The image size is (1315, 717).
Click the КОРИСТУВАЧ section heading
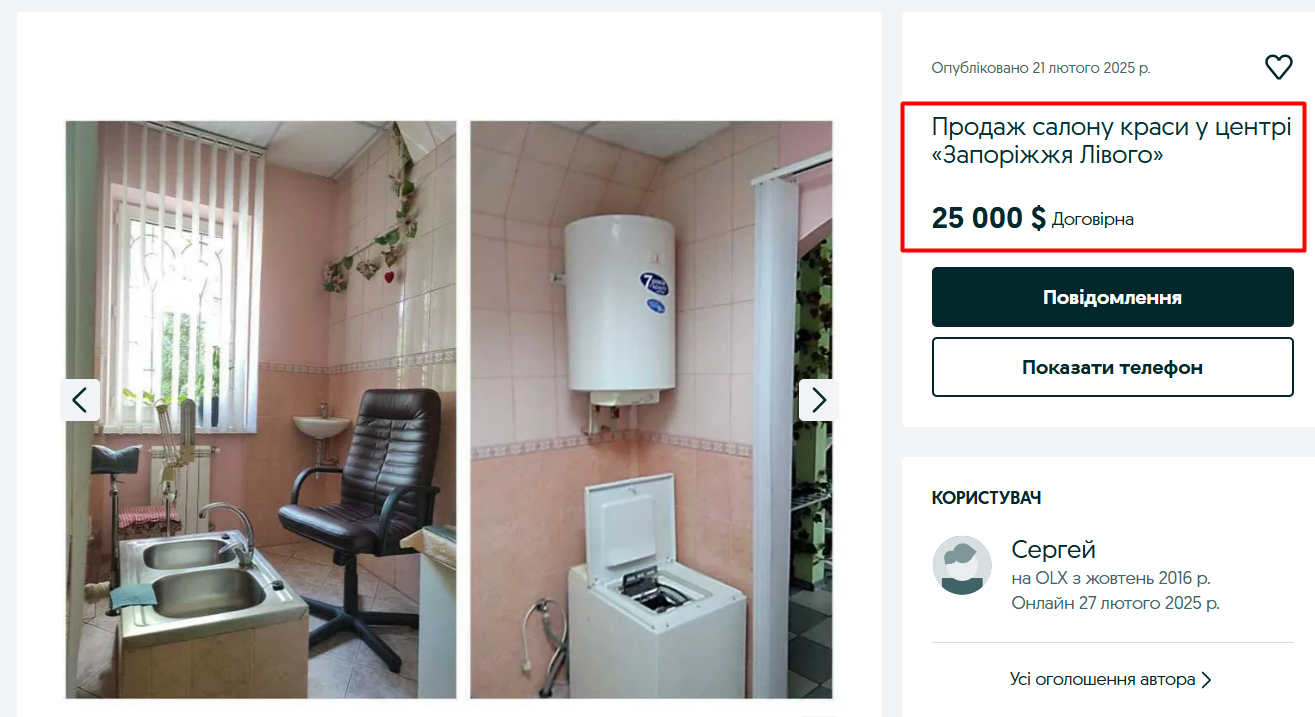coord(987,498)
